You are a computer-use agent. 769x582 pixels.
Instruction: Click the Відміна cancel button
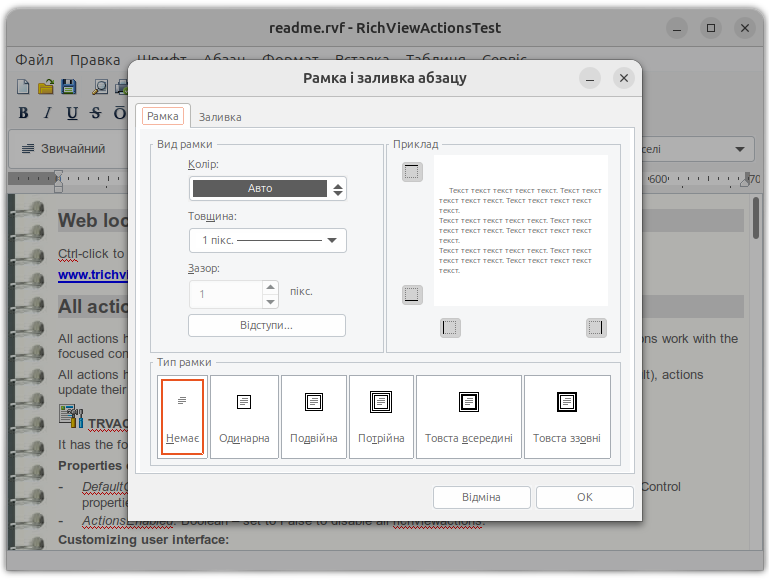[x=481, y=497]
